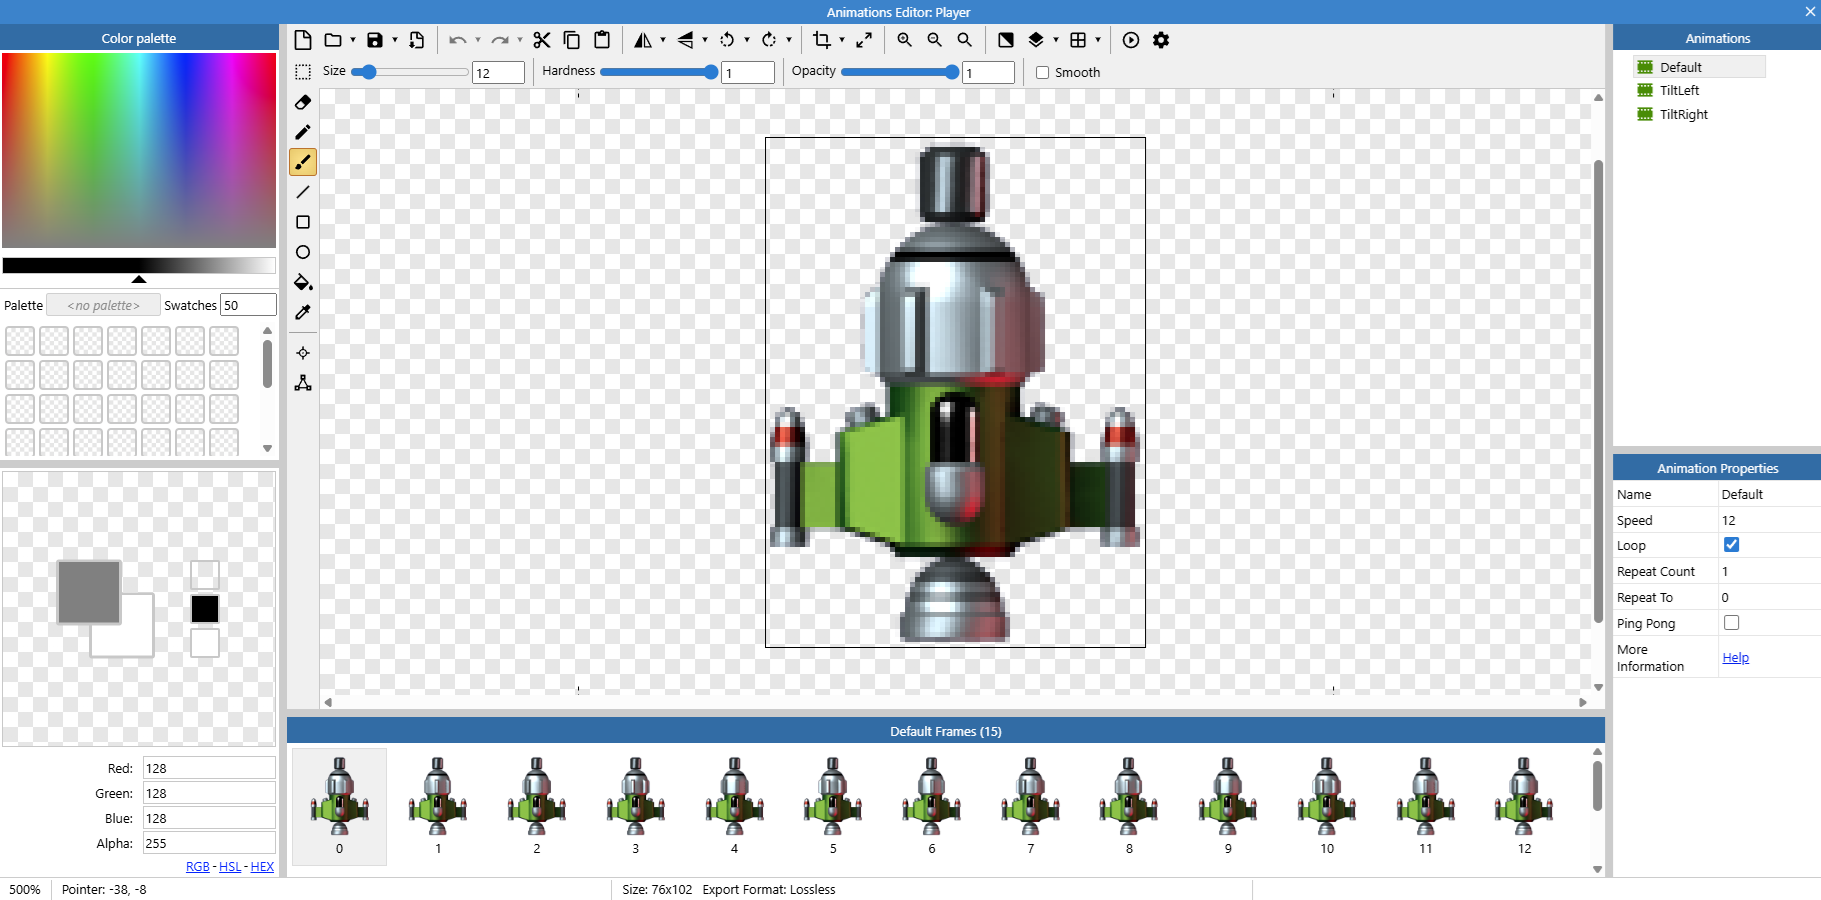
Task: Open the flip horizontal dropdown arrow
Action: coord(663,40)
